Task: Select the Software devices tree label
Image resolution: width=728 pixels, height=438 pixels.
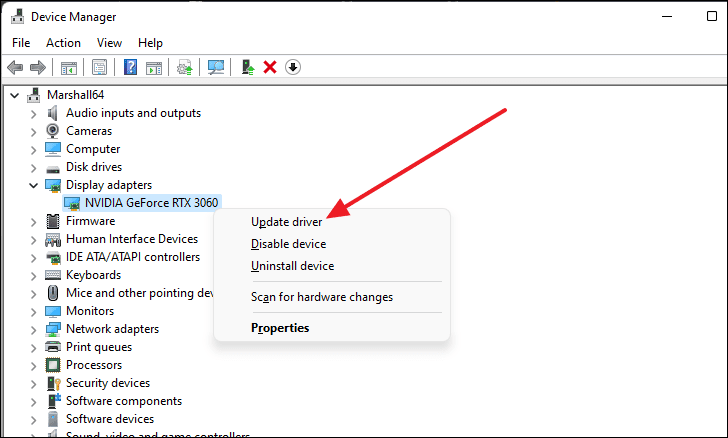Action: [x=110, y=419]
